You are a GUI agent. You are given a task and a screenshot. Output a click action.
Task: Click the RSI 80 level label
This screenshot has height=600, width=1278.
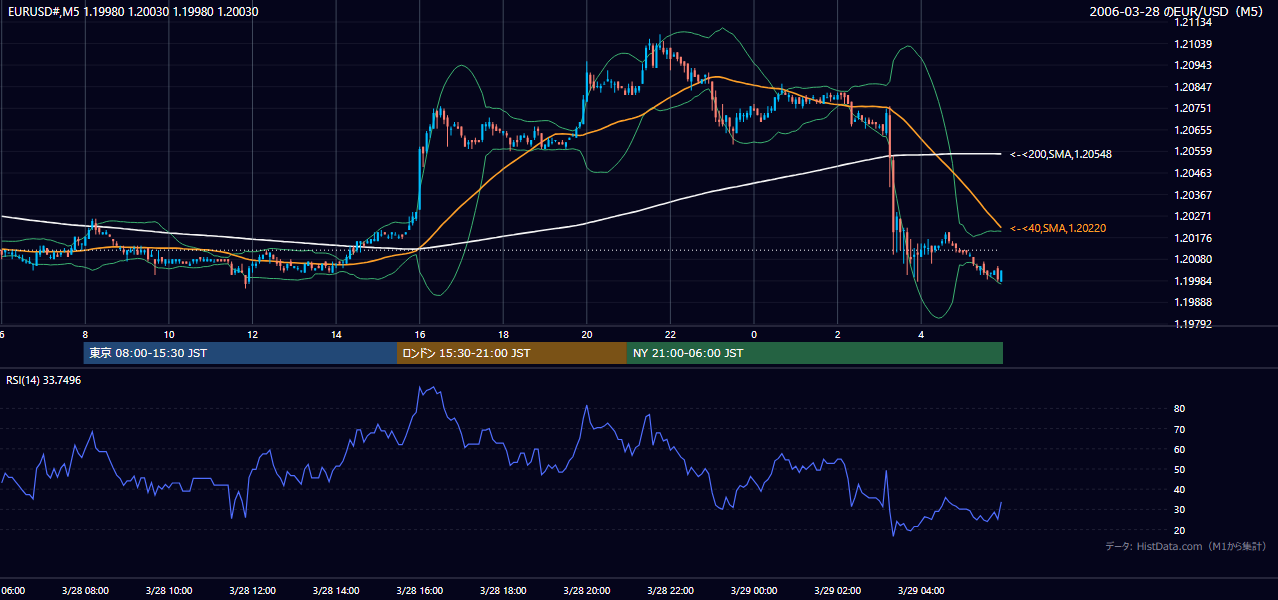[1179, 409]
